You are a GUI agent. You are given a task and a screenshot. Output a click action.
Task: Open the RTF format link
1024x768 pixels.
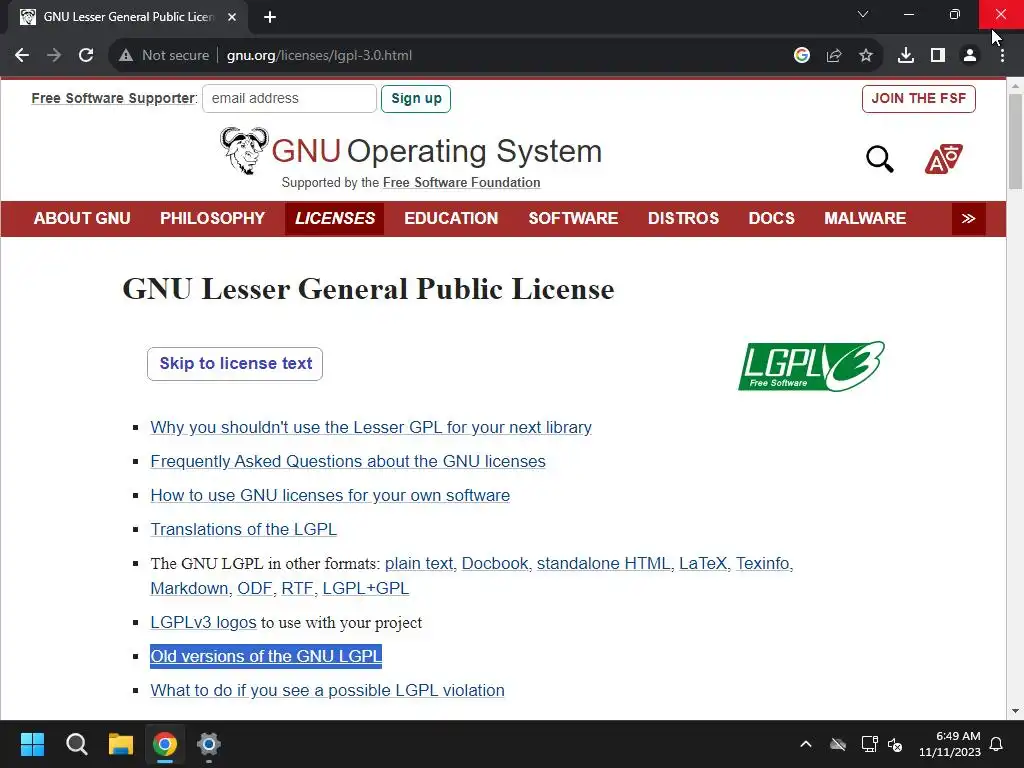[297, 588]
